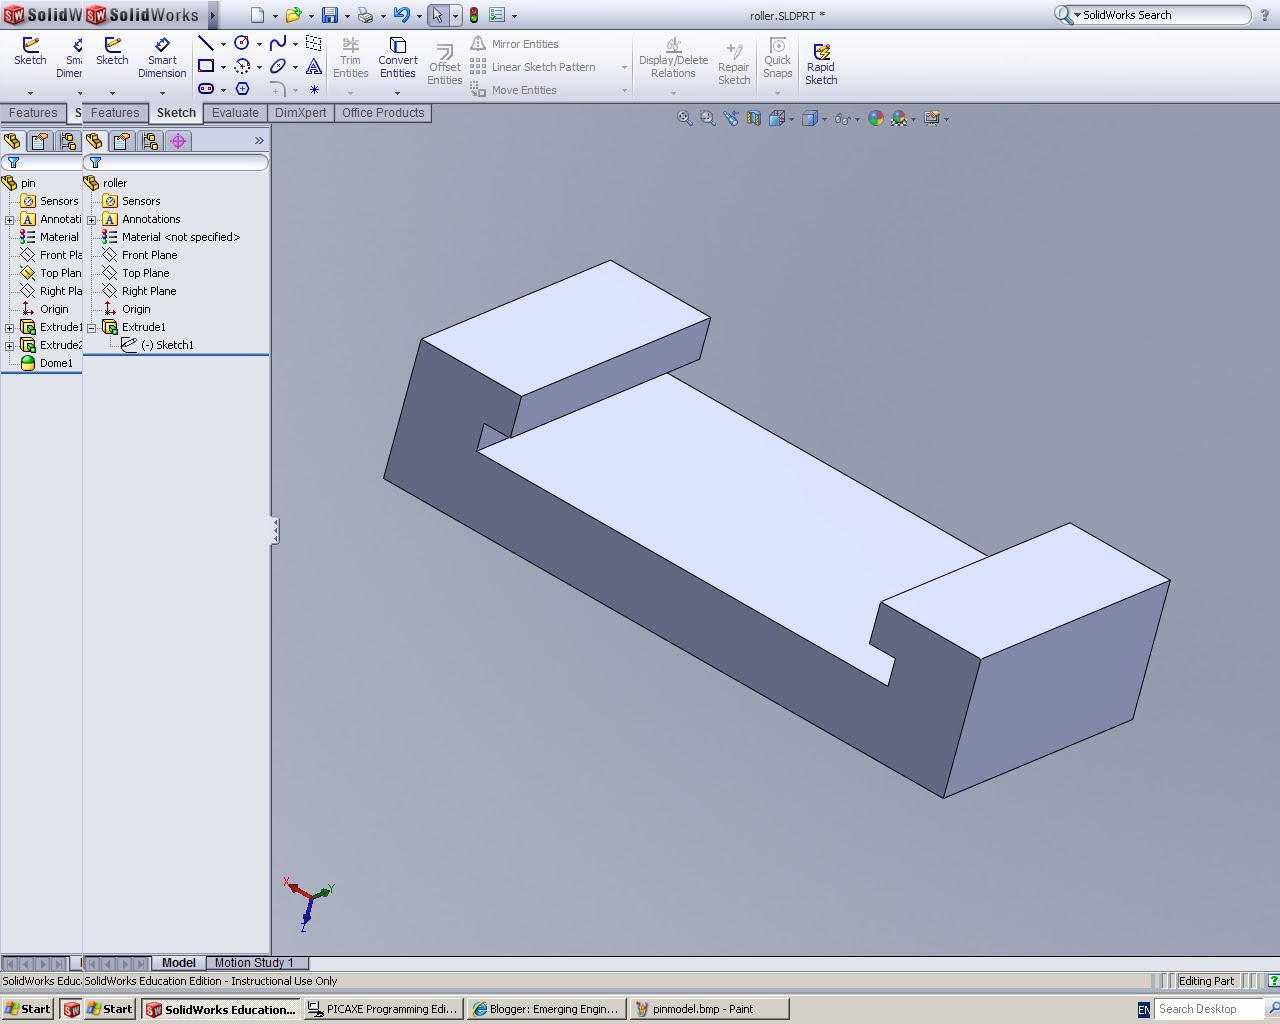
Task: Collapse Extrude1 in the roller tree
Action: [x=91, y=327]
